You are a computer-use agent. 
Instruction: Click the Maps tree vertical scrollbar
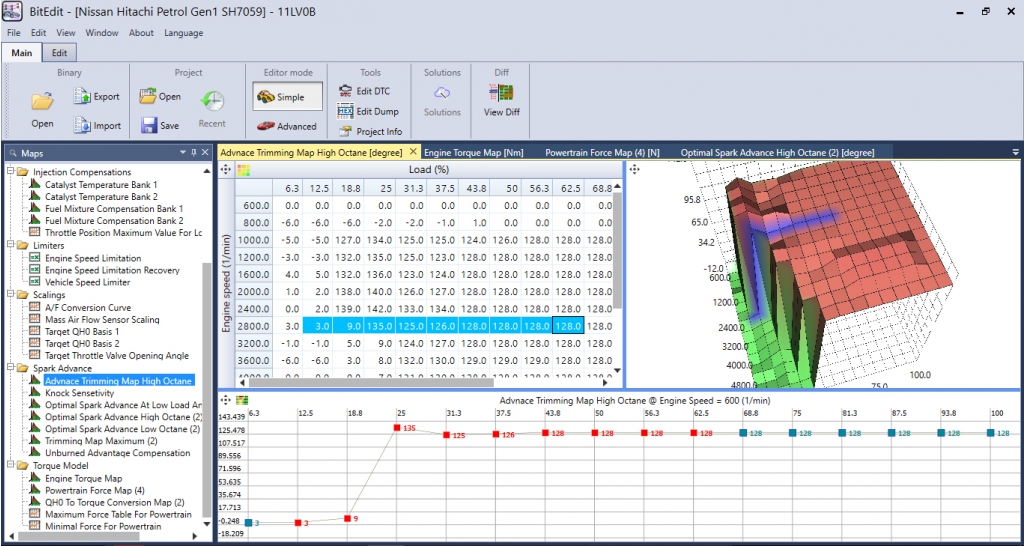click(208, 388)
